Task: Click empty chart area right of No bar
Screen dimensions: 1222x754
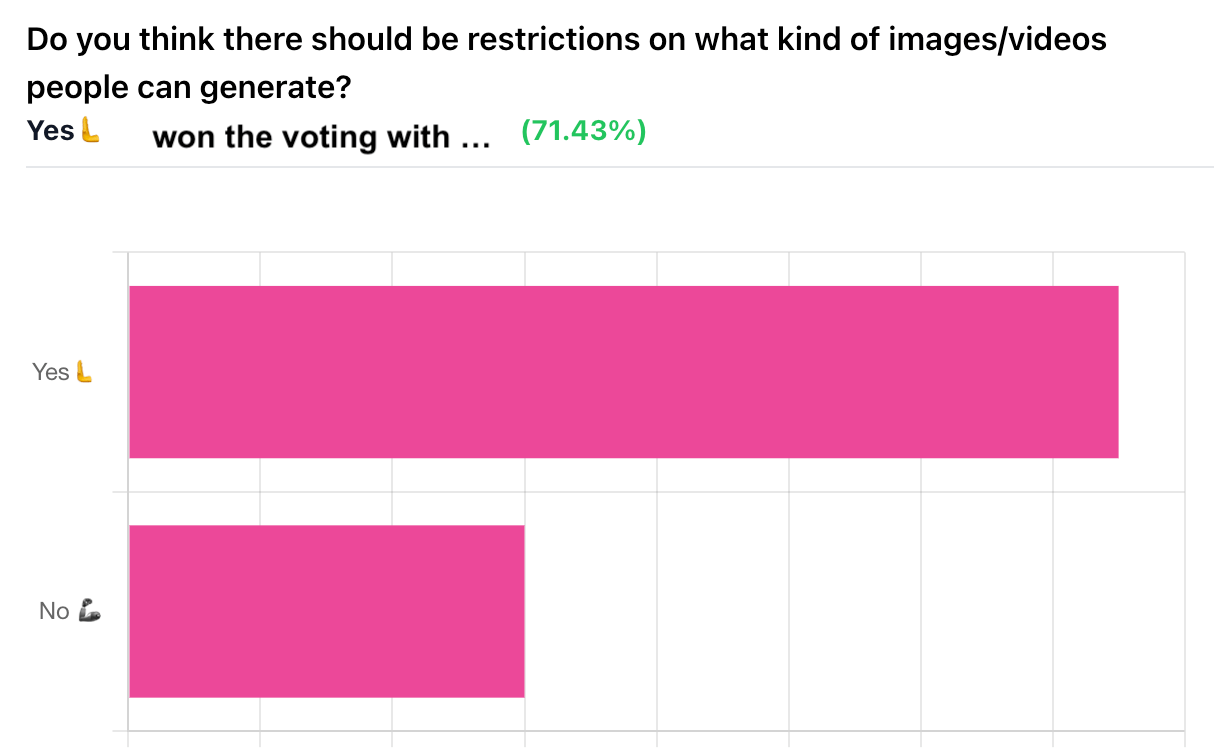Action: [x=855, y=611]
